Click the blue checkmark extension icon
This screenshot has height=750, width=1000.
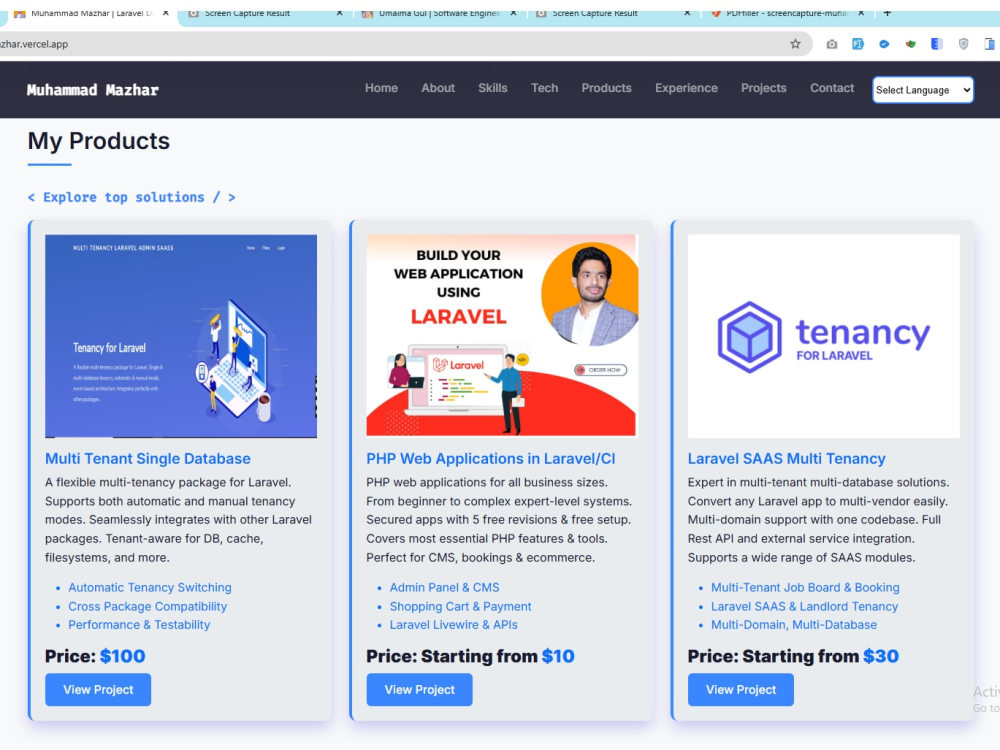(x=884, y=44)
